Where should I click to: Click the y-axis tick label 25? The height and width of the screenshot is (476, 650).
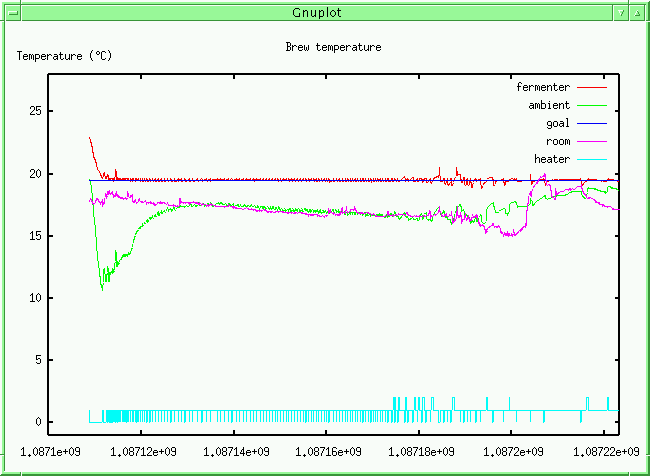coord(33,111)
